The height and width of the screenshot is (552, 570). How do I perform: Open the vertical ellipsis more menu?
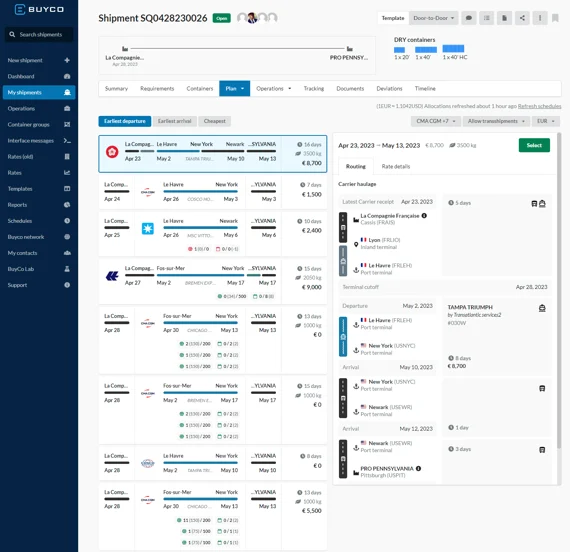coord(540,18)
